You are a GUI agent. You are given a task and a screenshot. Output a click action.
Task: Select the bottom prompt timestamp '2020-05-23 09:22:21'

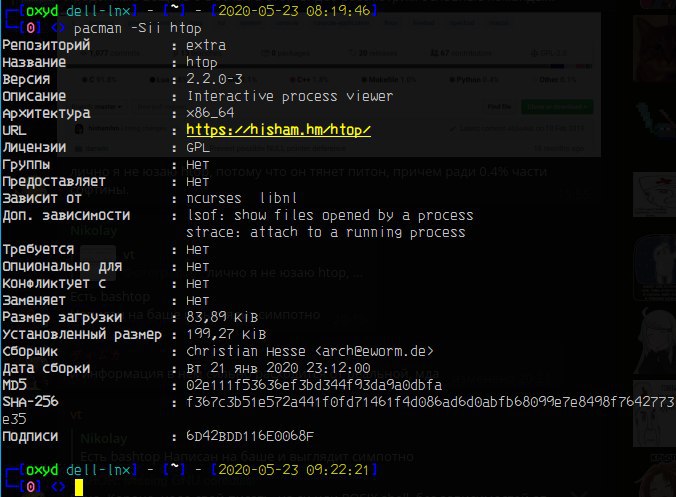click(294, 469)
